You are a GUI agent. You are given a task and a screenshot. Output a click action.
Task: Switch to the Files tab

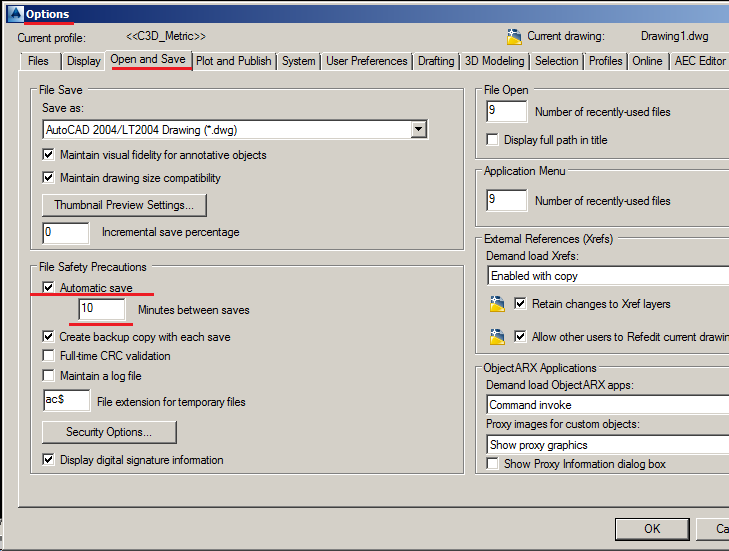pyautogui.click(x=38, y=61)
